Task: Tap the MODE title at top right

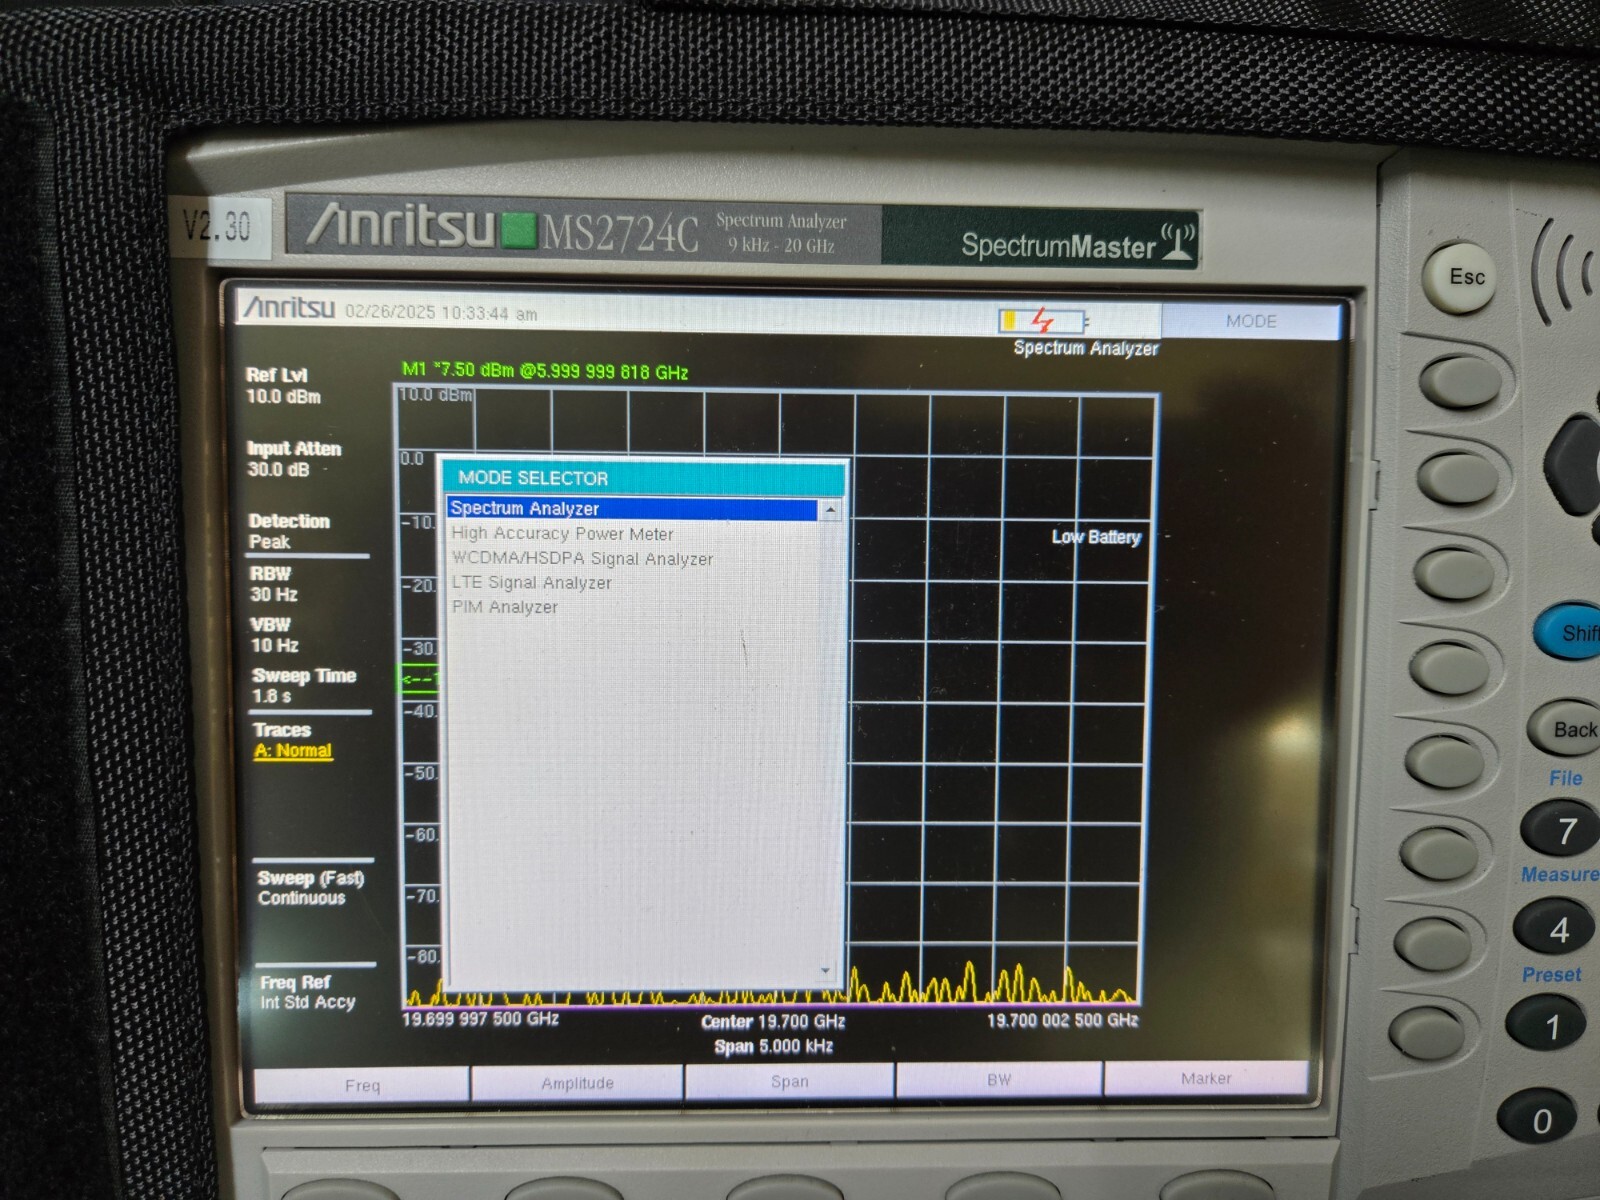Action: pos(1251,321)
